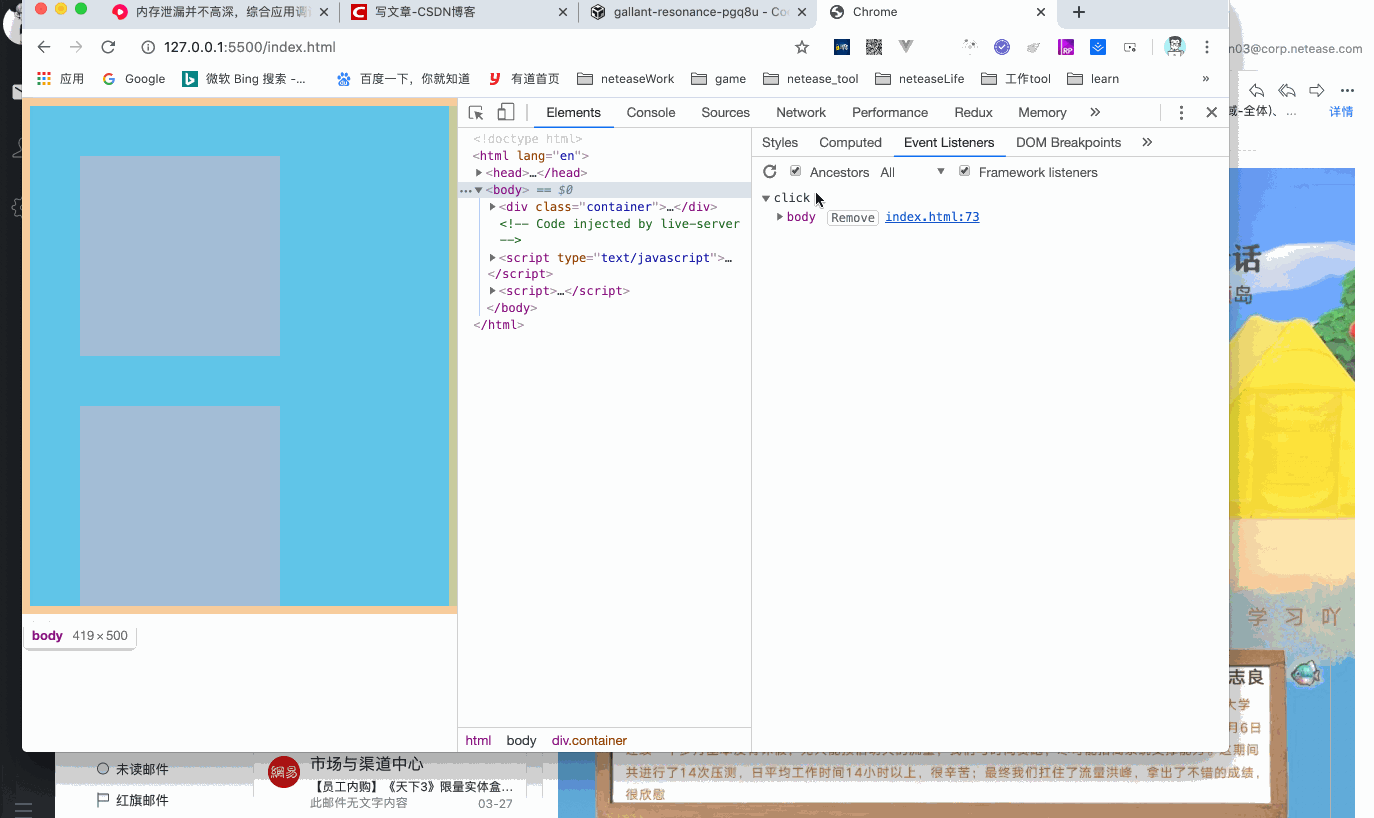Image resolution: width=1374 pixels, height=818 pixels.
Task: Show more sidebar pane tabs
Action: 1147,142
